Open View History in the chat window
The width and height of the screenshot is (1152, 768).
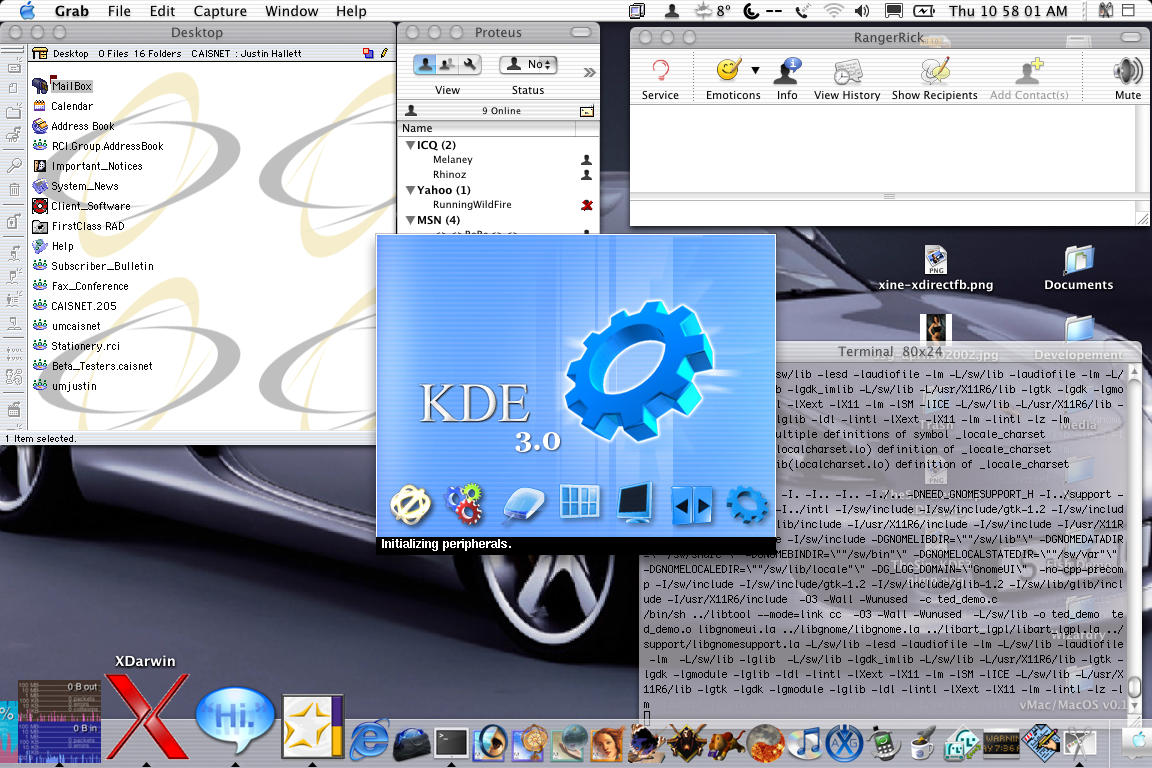(846, 79)
